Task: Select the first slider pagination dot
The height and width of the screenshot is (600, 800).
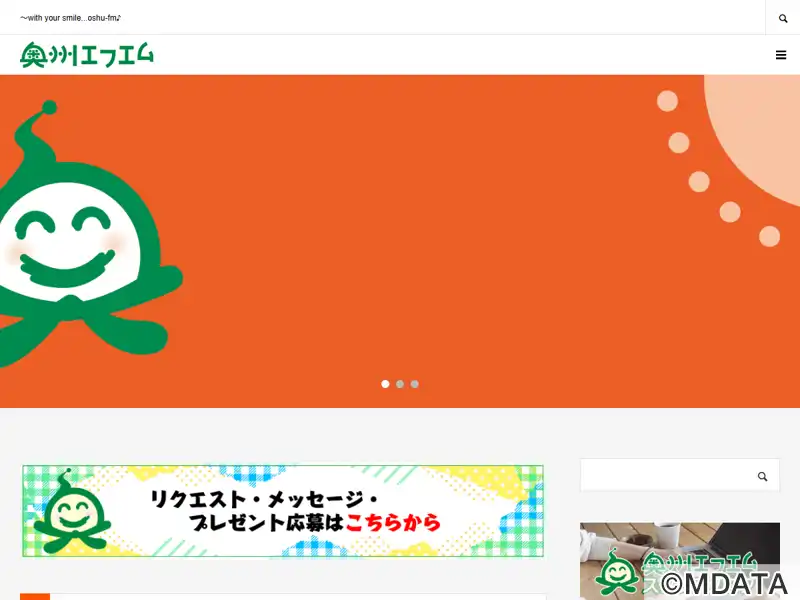Action: pyautogui.click(x=385, y=384)
